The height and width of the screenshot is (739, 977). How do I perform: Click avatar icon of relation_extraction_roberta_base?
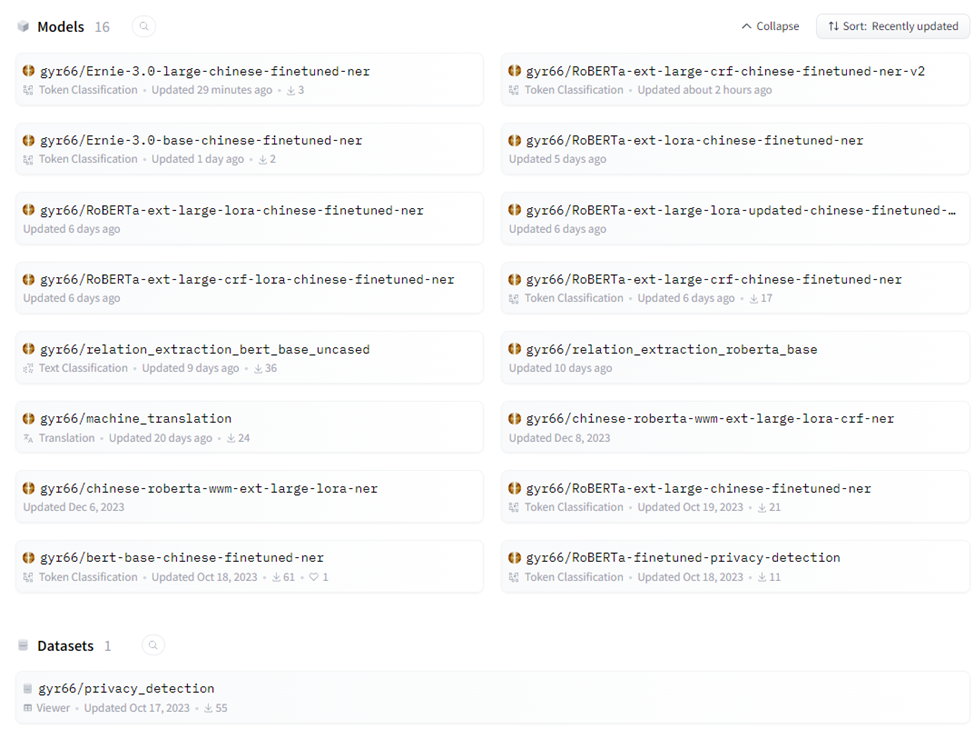click(x=514, y=349)
